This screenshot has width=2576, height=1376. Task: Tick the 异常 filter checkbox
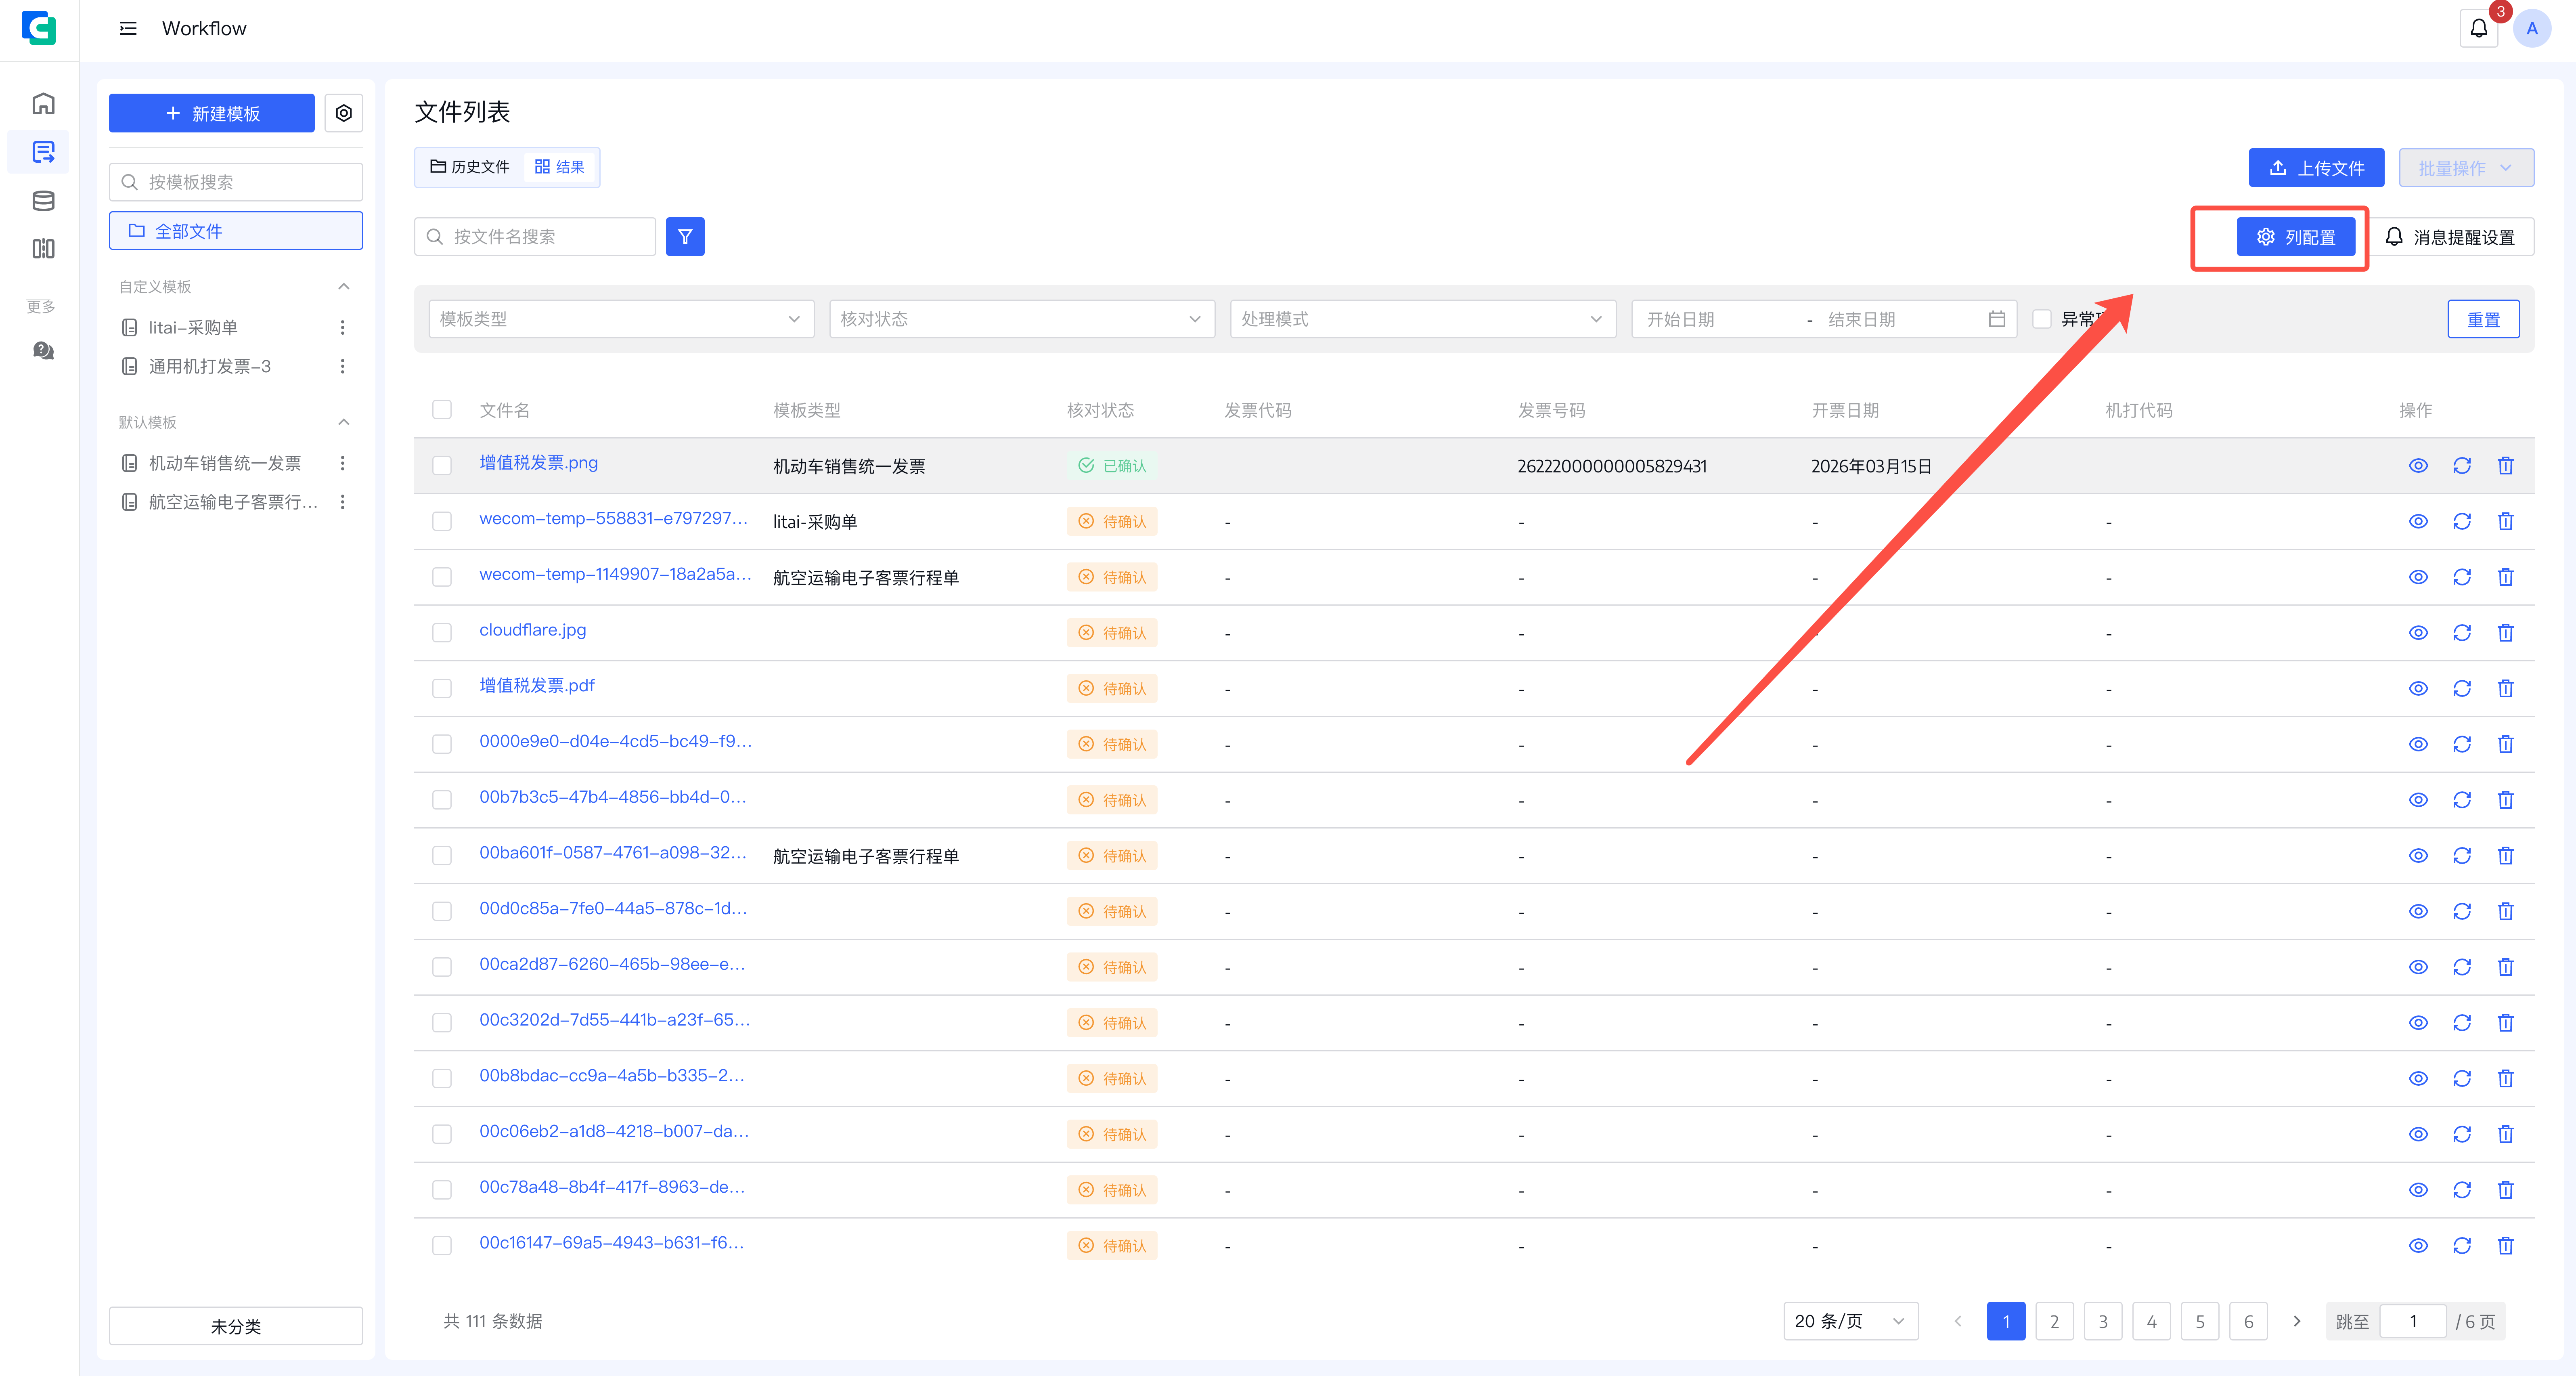tap(2042, 319)
